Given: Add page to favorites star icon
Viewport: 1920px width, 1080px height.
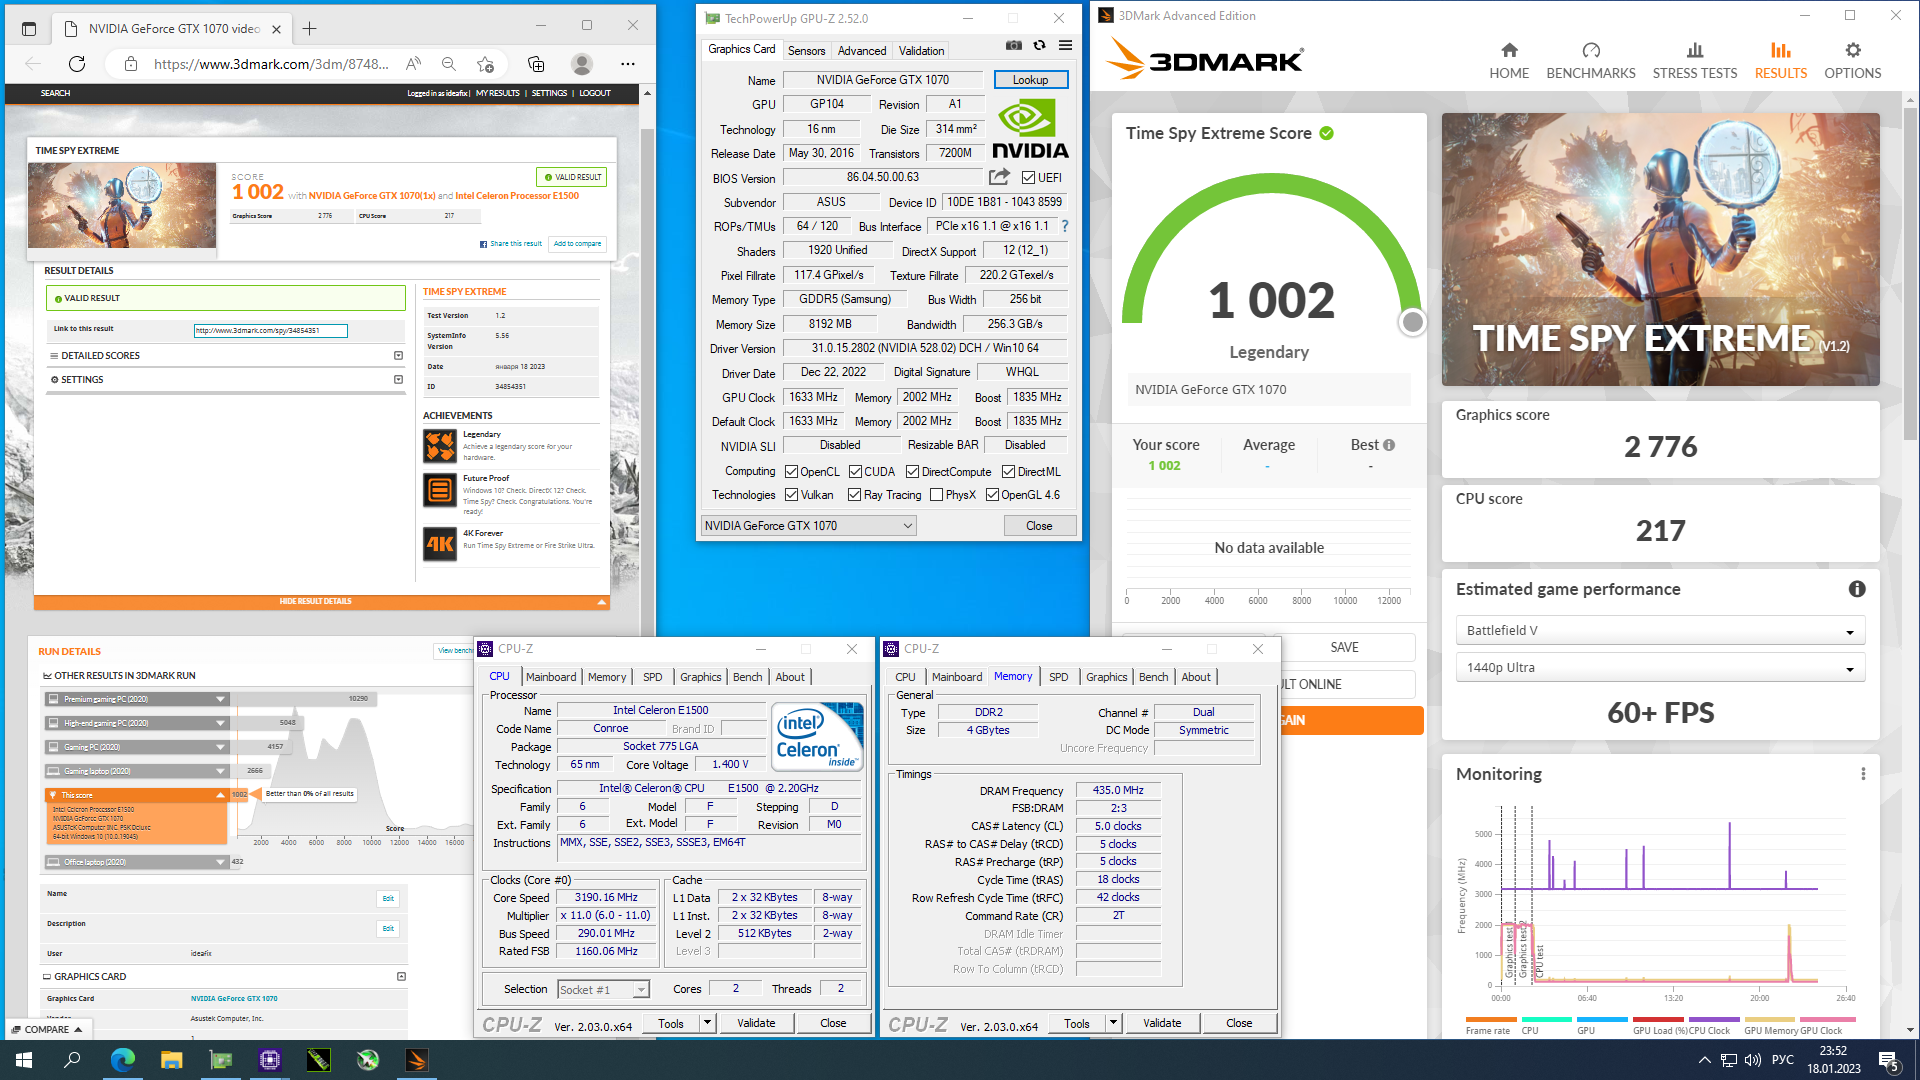Looking at the screenshot, I should [x=486, y=64].
